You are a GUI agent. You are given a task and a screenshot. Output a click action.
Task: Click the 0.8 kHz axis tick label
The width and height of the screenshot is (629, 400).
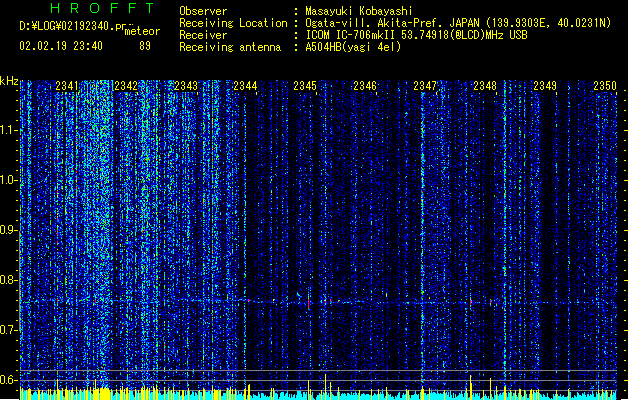click(x=9, y=280)
